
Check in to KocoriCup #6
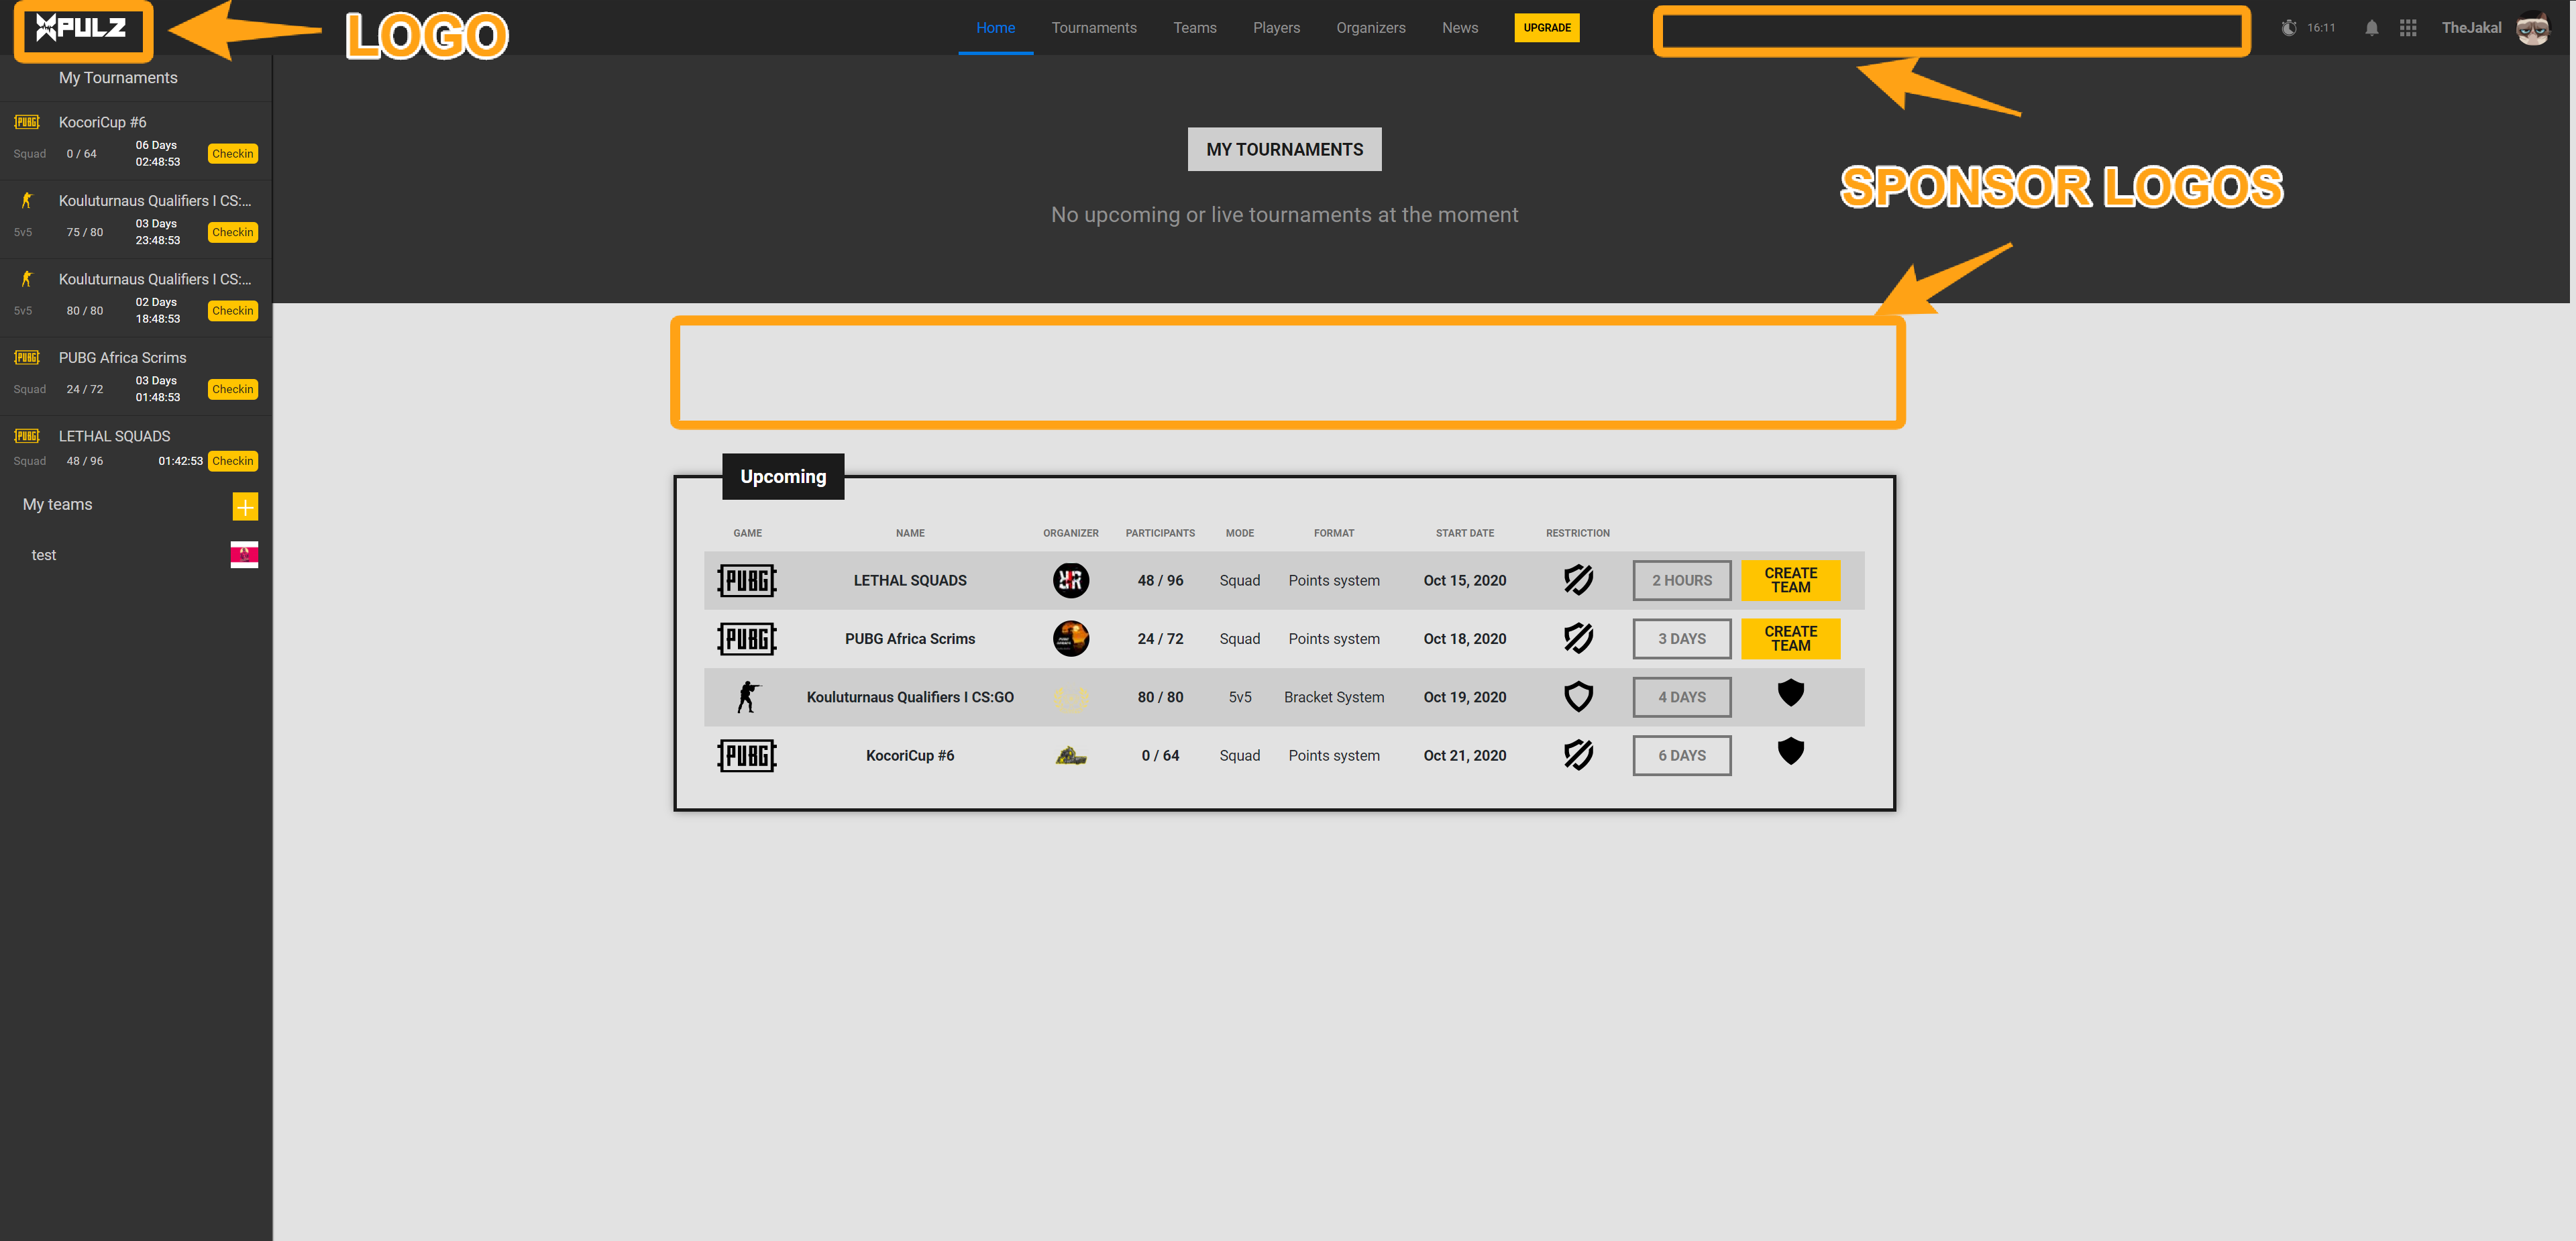[x=232, y=154]
